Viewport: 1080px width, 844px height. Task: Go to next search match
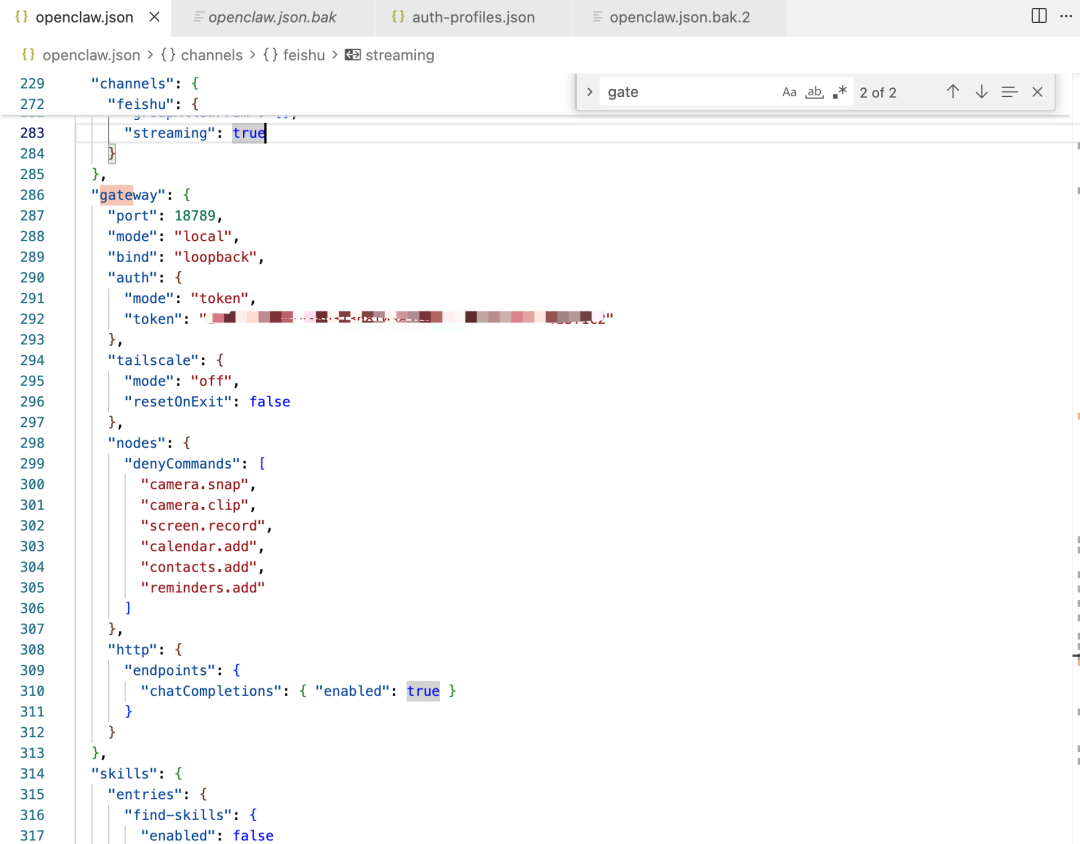[981, 92]
